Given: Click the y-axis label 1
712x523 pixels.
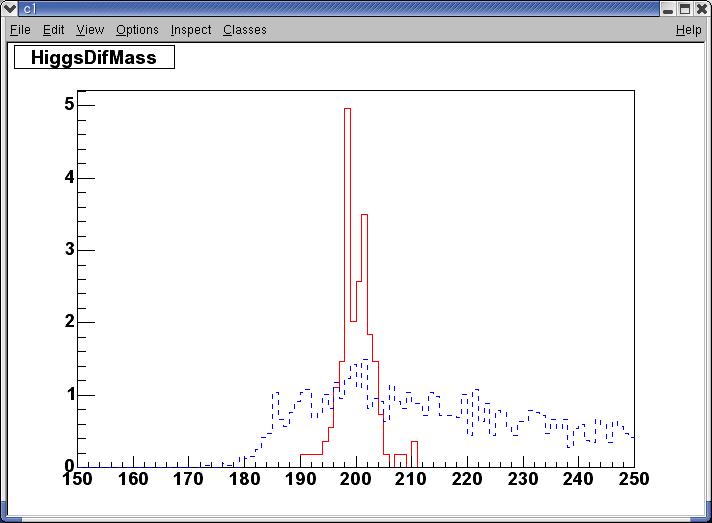Looking at the screenshot, I should (x=70, y=395).
